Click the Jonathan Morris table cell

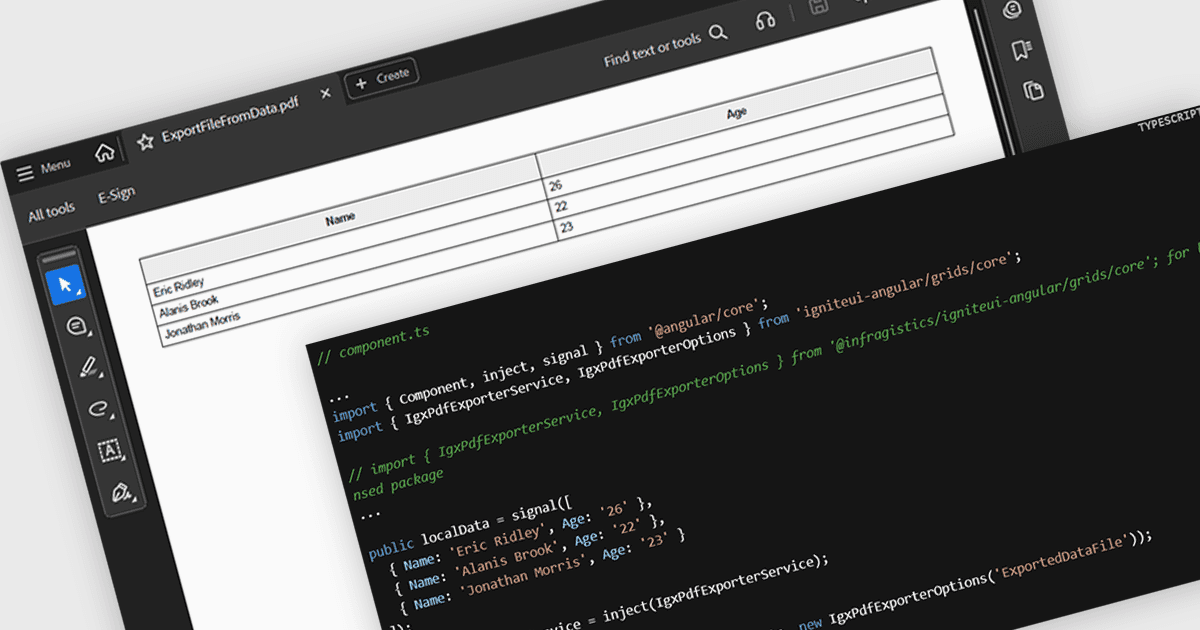pyautogui.click(x=200, y=325)
